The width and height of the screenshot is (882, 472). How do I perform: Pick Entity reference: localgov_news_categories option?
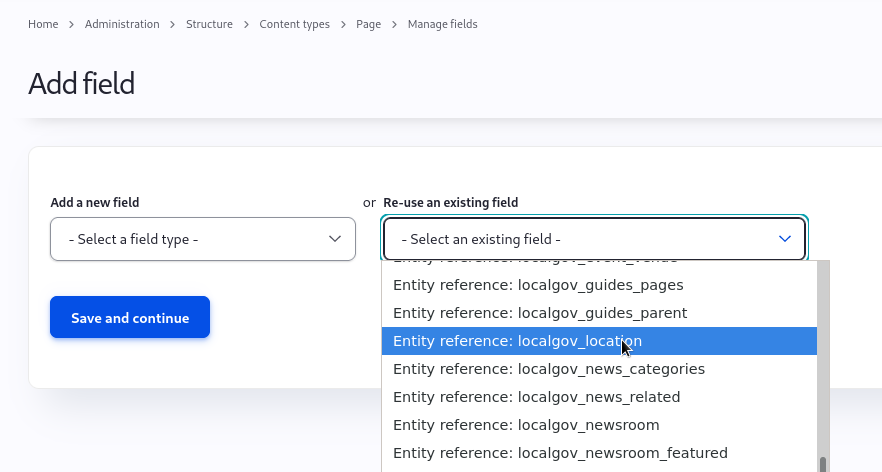[599, 369]
